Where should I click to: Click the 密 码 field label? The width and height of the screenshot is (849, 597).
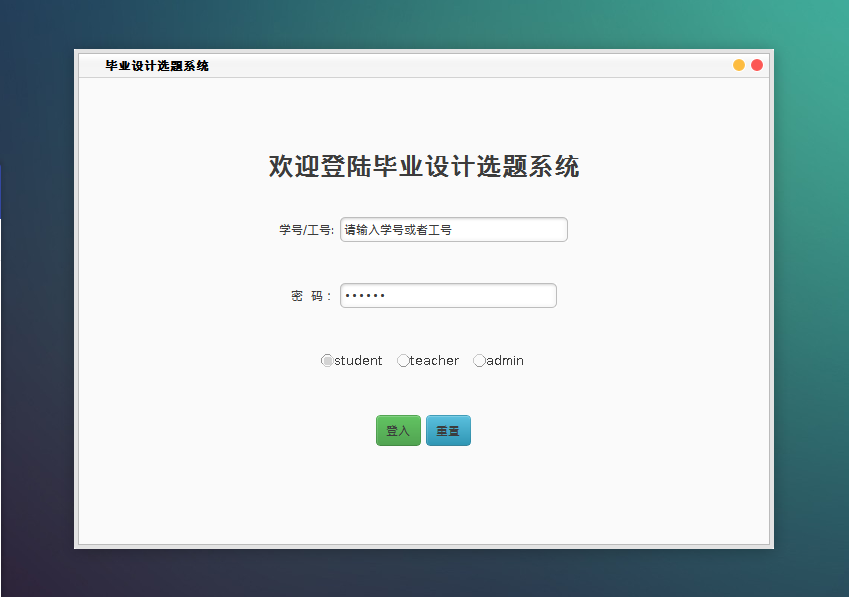tap(308, 295)
